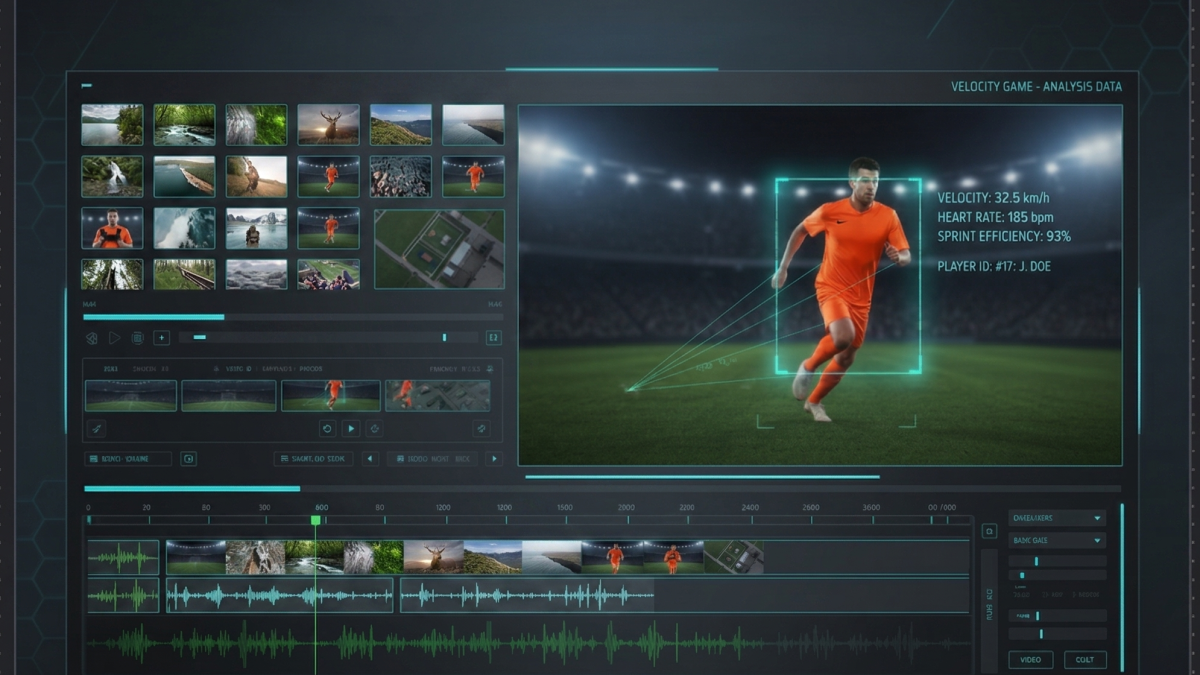Select the front-facing orange player portrait thumbnail
Viewport: 1200px width, 675px height.
[112, 228]
